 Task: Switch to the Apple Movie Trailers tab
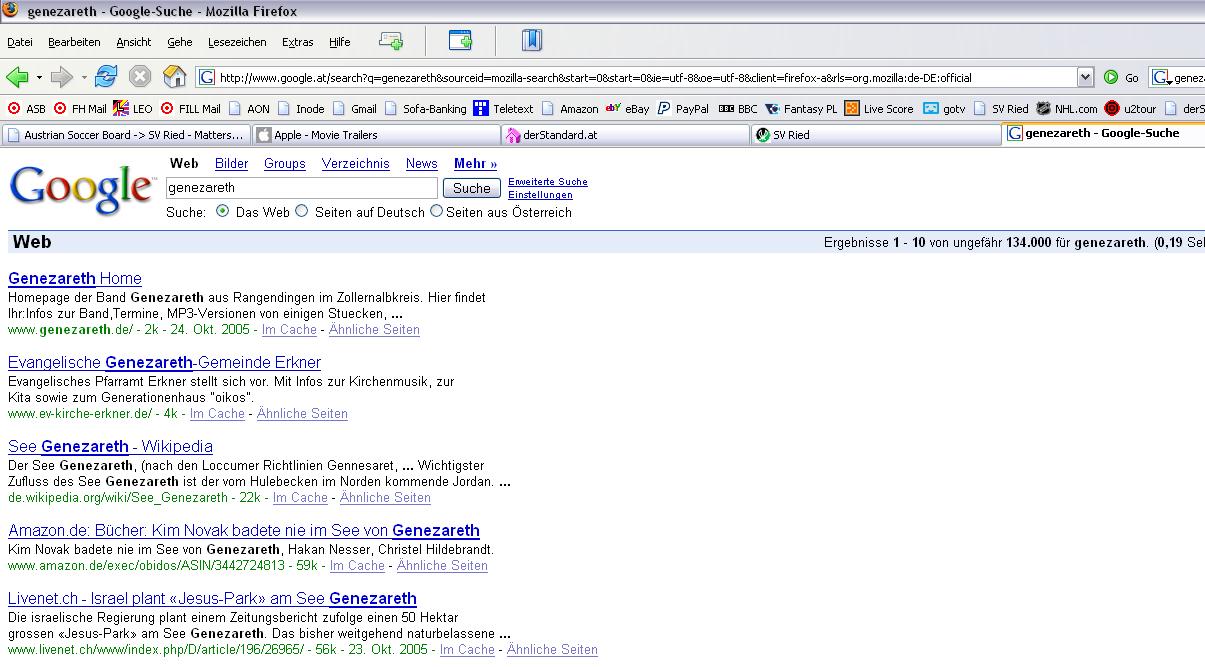coord(376,134)
